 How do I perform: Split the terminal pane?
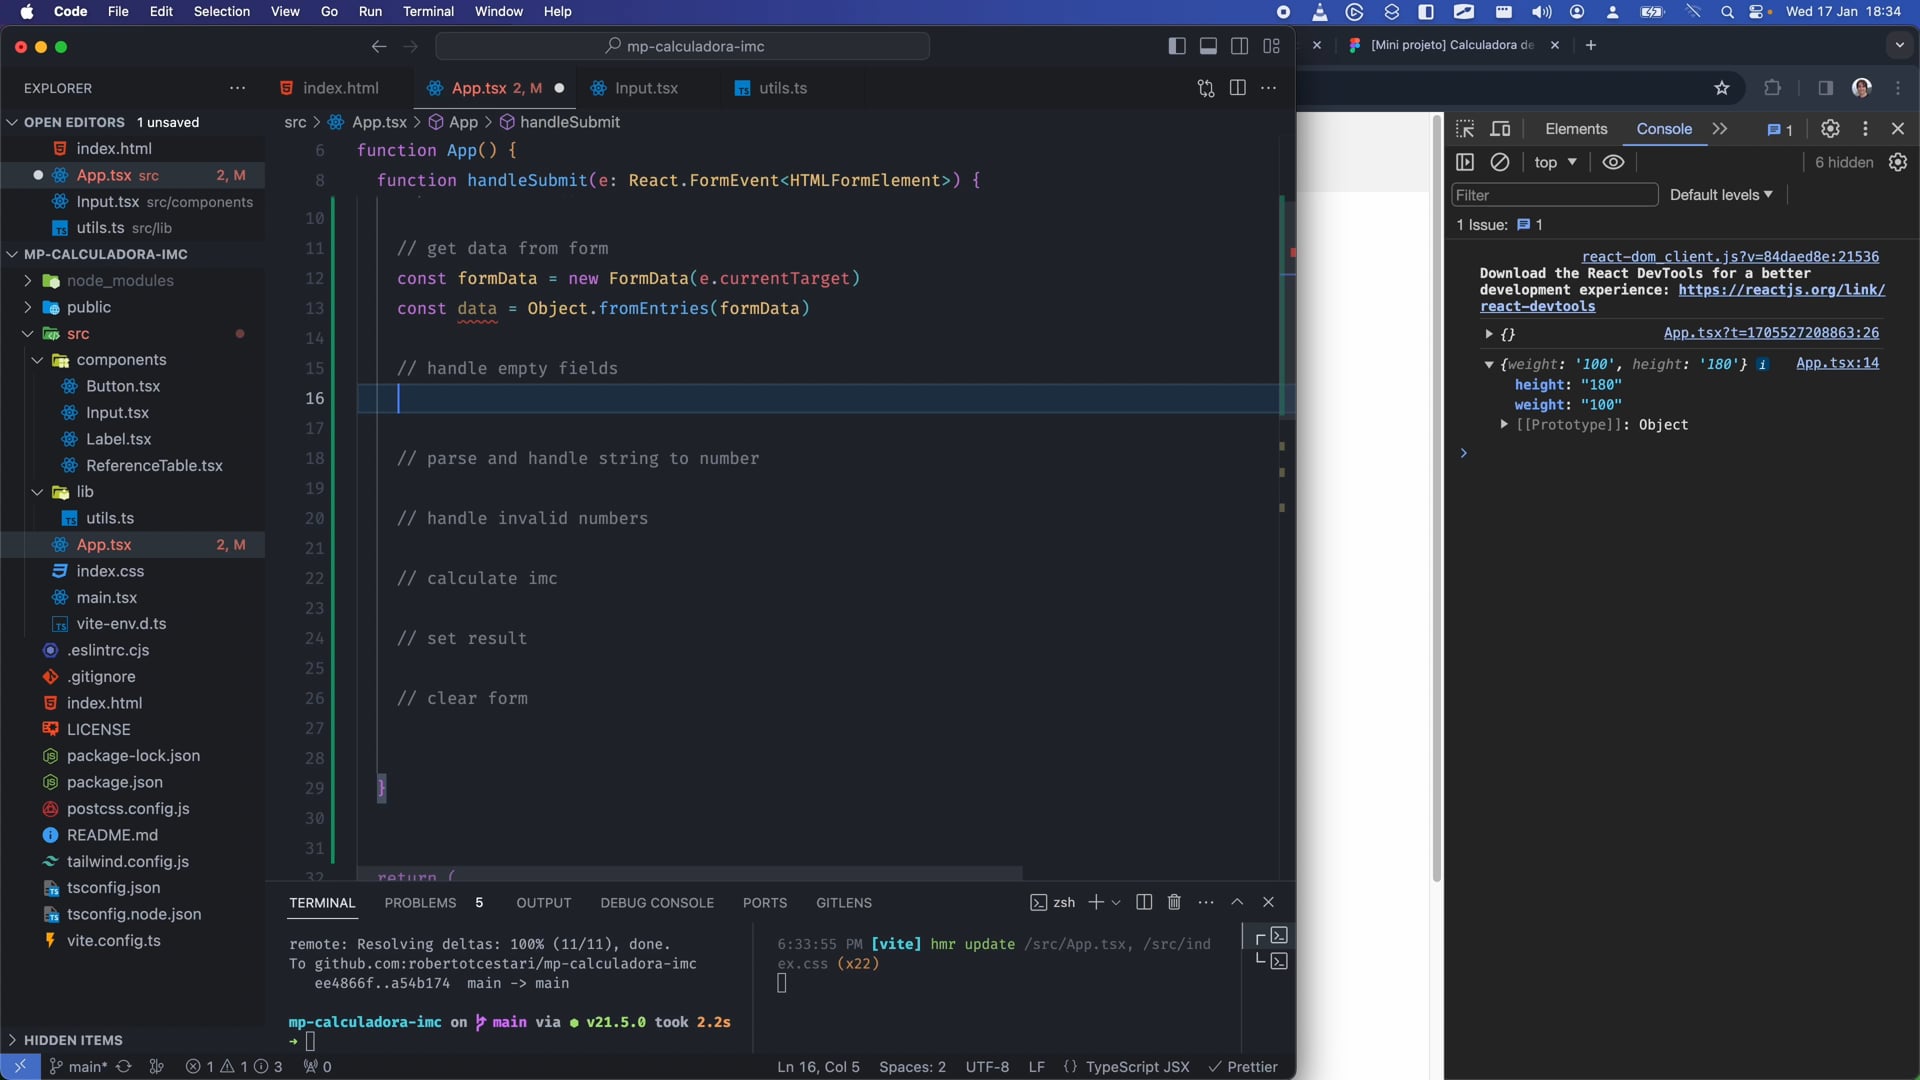click(1144, 902)
